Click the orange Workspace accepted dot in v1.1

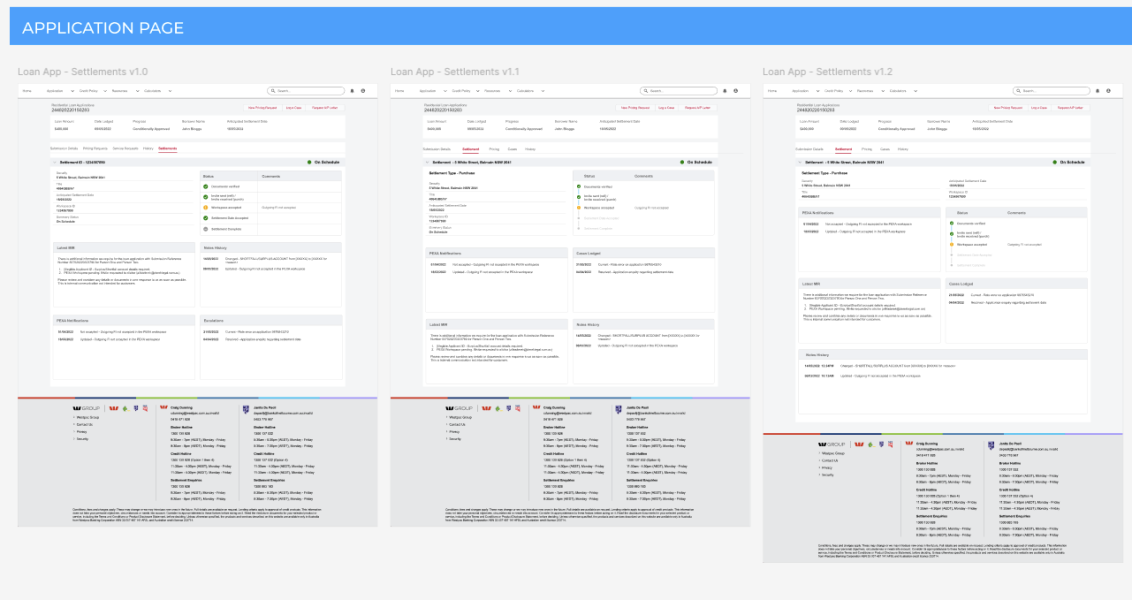pos(578,208)
